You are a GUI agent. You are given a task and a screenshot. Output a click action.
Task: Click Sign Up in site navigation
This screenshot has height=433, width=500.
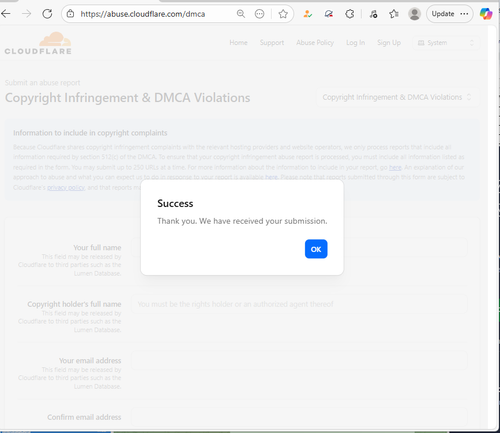(389, 43)
